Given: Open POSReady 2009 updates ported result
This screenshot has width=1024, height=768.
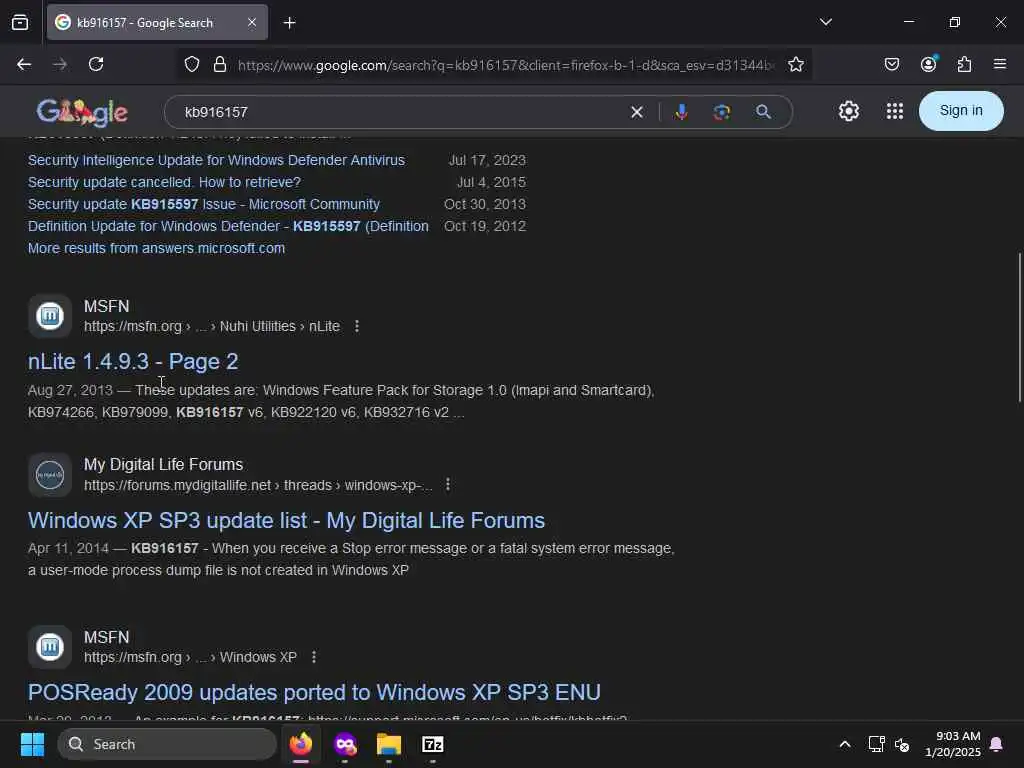Looking at the screenshot, I should tap(314, 692).
